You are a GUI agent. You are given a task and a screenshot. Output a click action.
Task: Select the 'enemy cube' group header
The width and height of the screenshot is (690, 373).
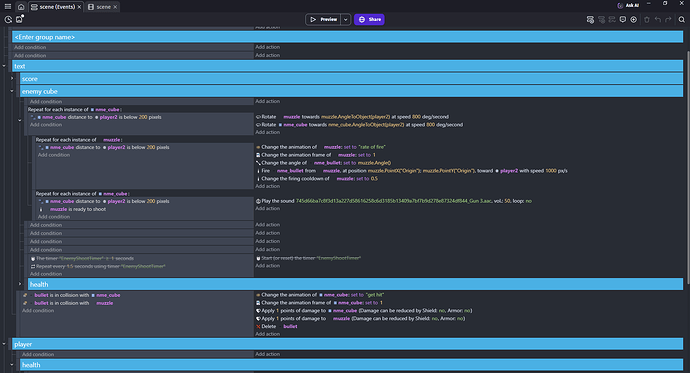352,91
